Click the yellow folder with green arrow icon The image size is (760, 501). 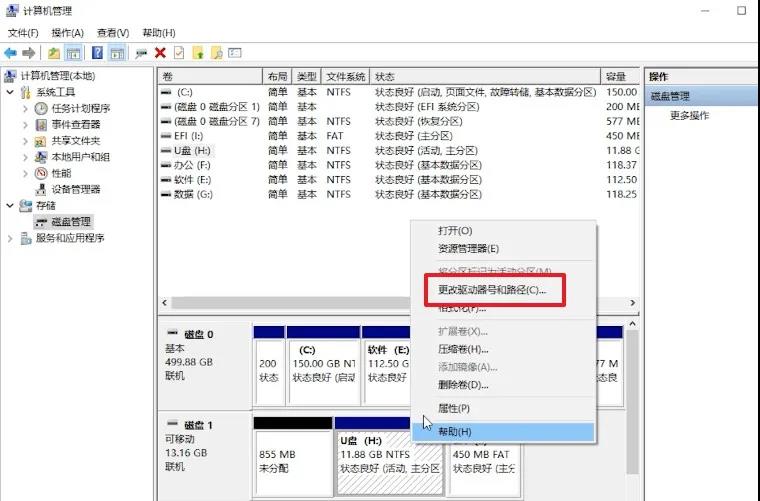coord(198,53)
